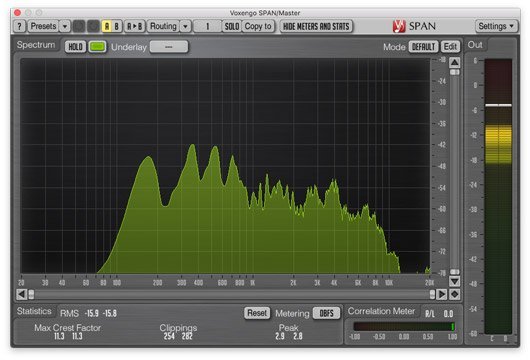Viewport: 530px width, 360px height.
Task: Click the left handle of horizontal frequency slider
Action: click(31, 294)
